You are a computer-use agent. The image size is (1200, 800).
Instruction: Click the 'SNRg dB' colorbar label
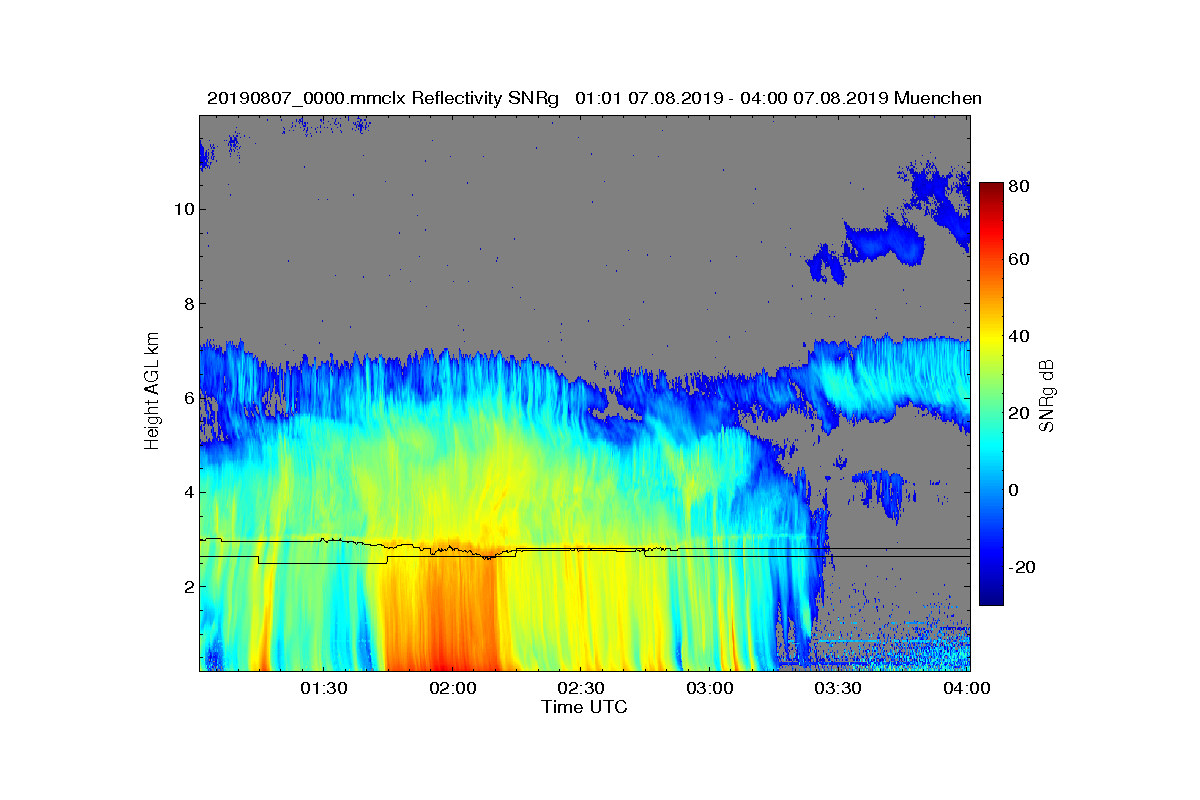[x=1046, y=396]
